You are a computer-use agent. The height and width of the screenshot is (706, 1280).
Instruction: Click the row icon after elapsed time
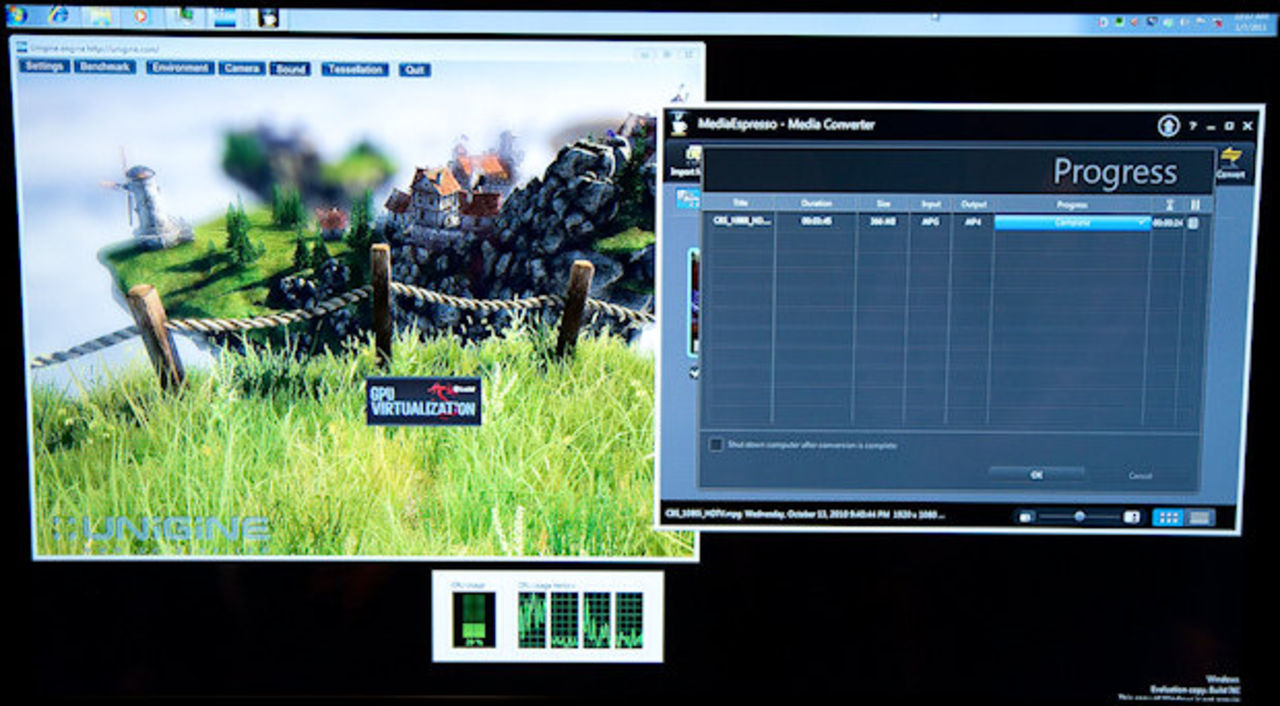coord(1192,223)
